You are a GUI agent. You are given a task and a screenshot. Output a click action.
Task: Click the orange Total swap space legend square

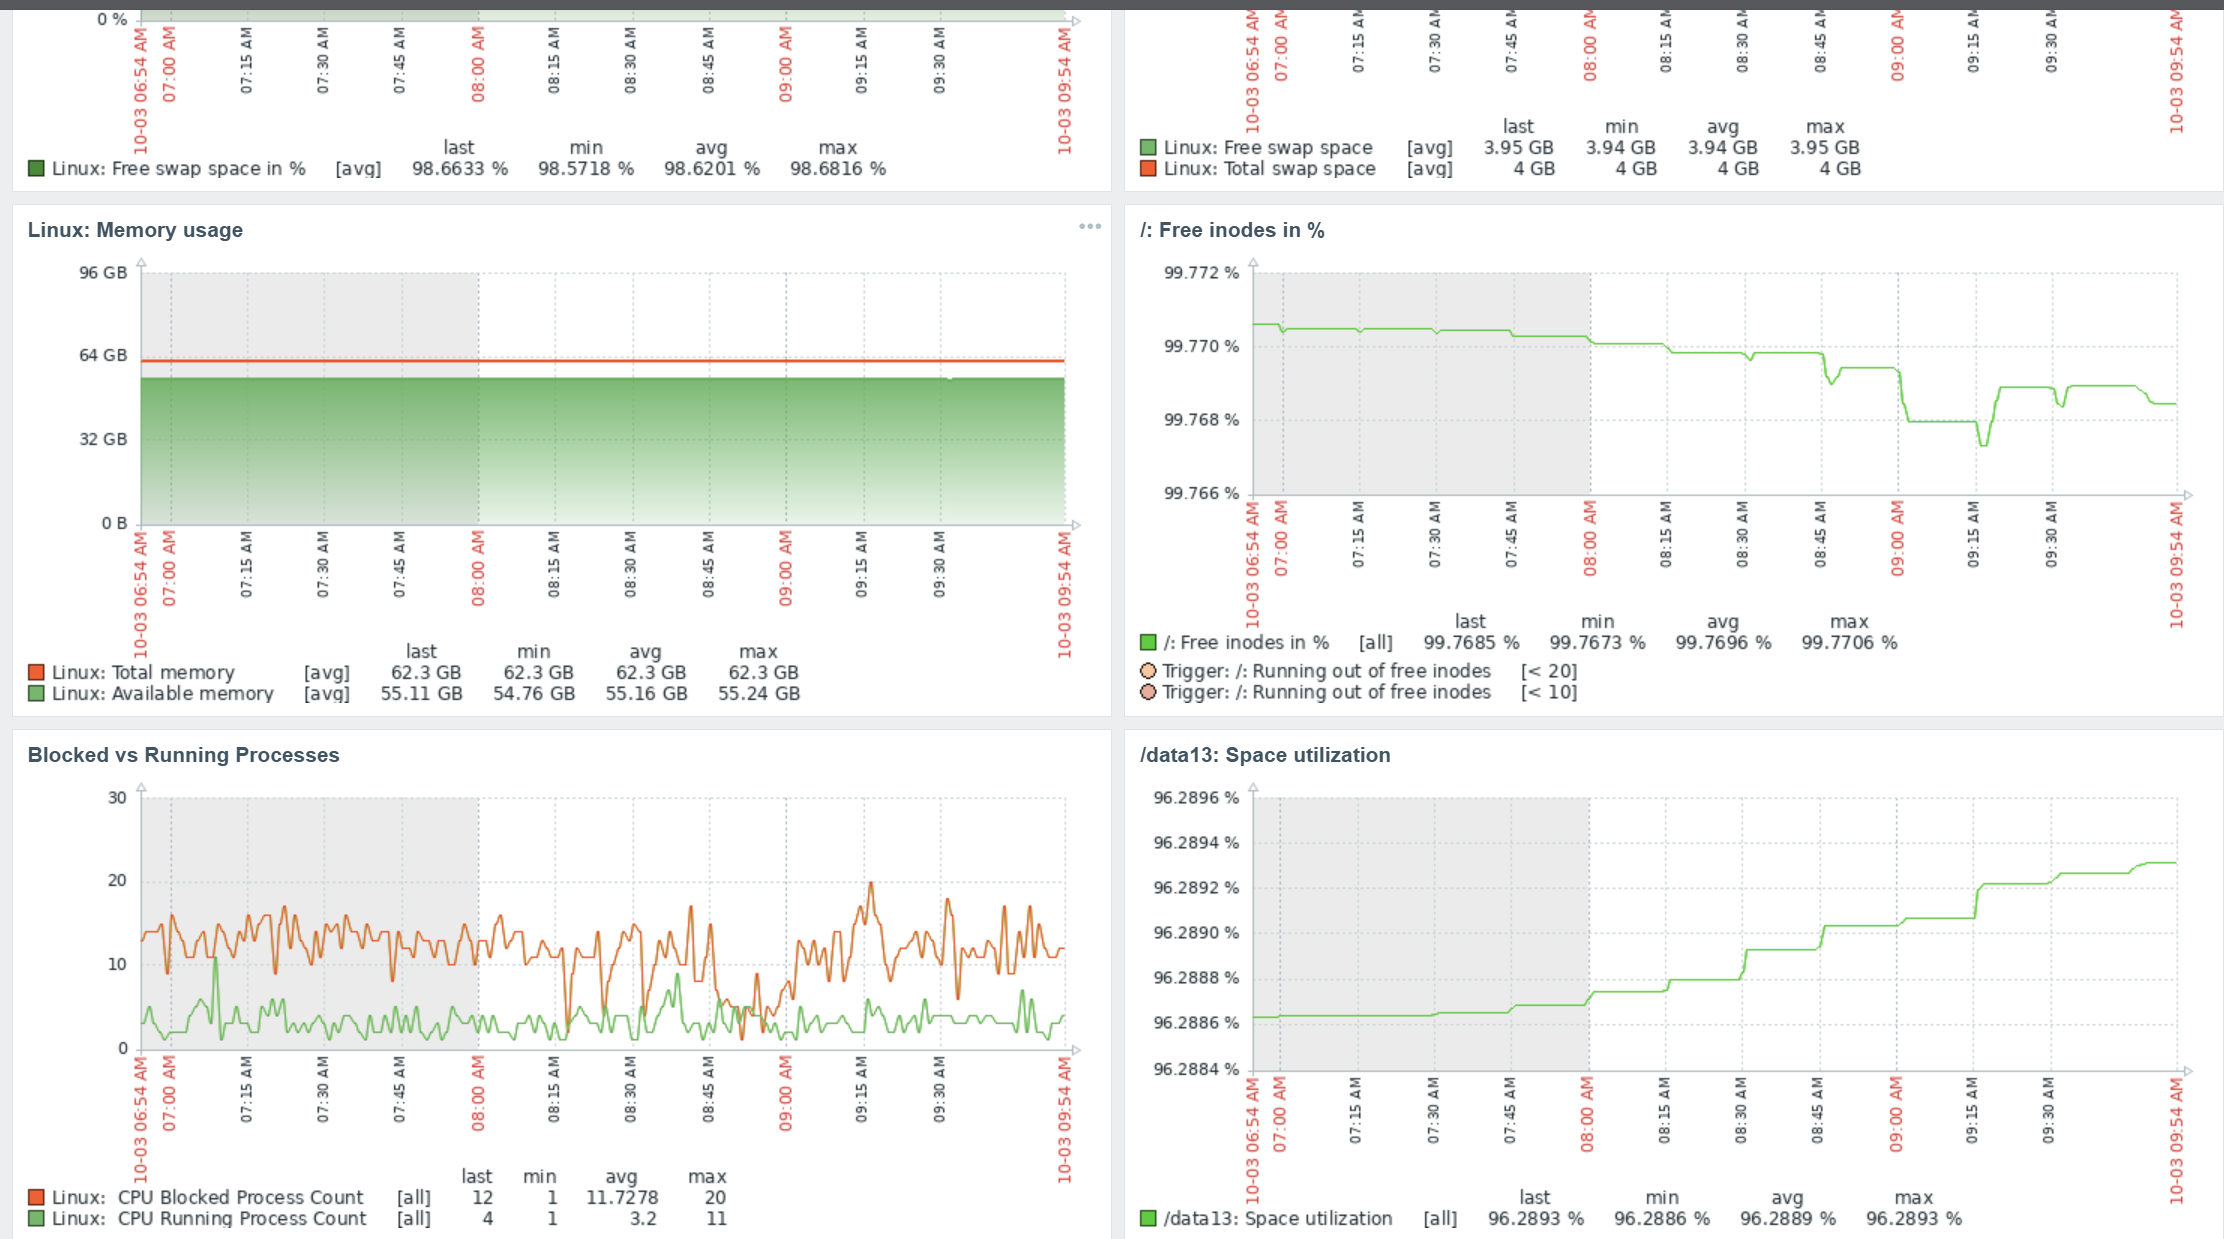click(1148, 168)
